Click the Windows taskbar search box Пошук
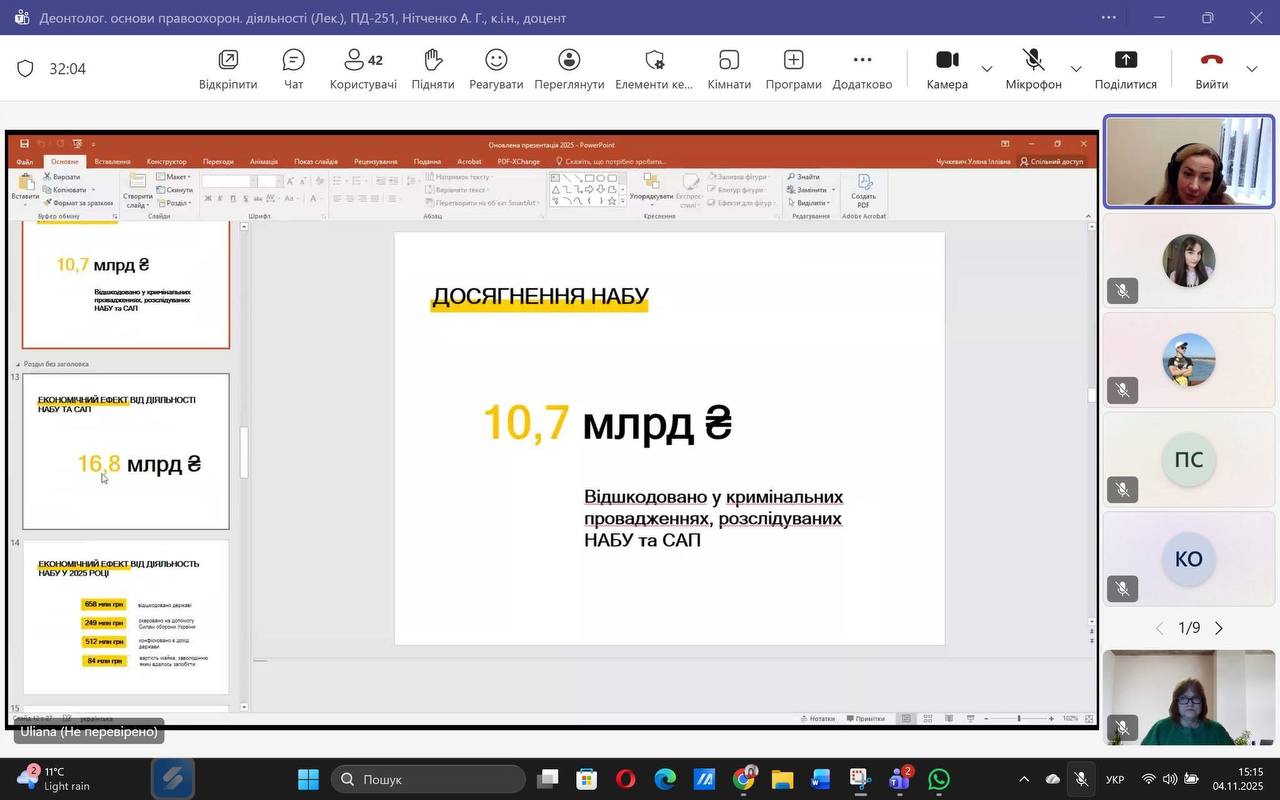 [430, 779]
